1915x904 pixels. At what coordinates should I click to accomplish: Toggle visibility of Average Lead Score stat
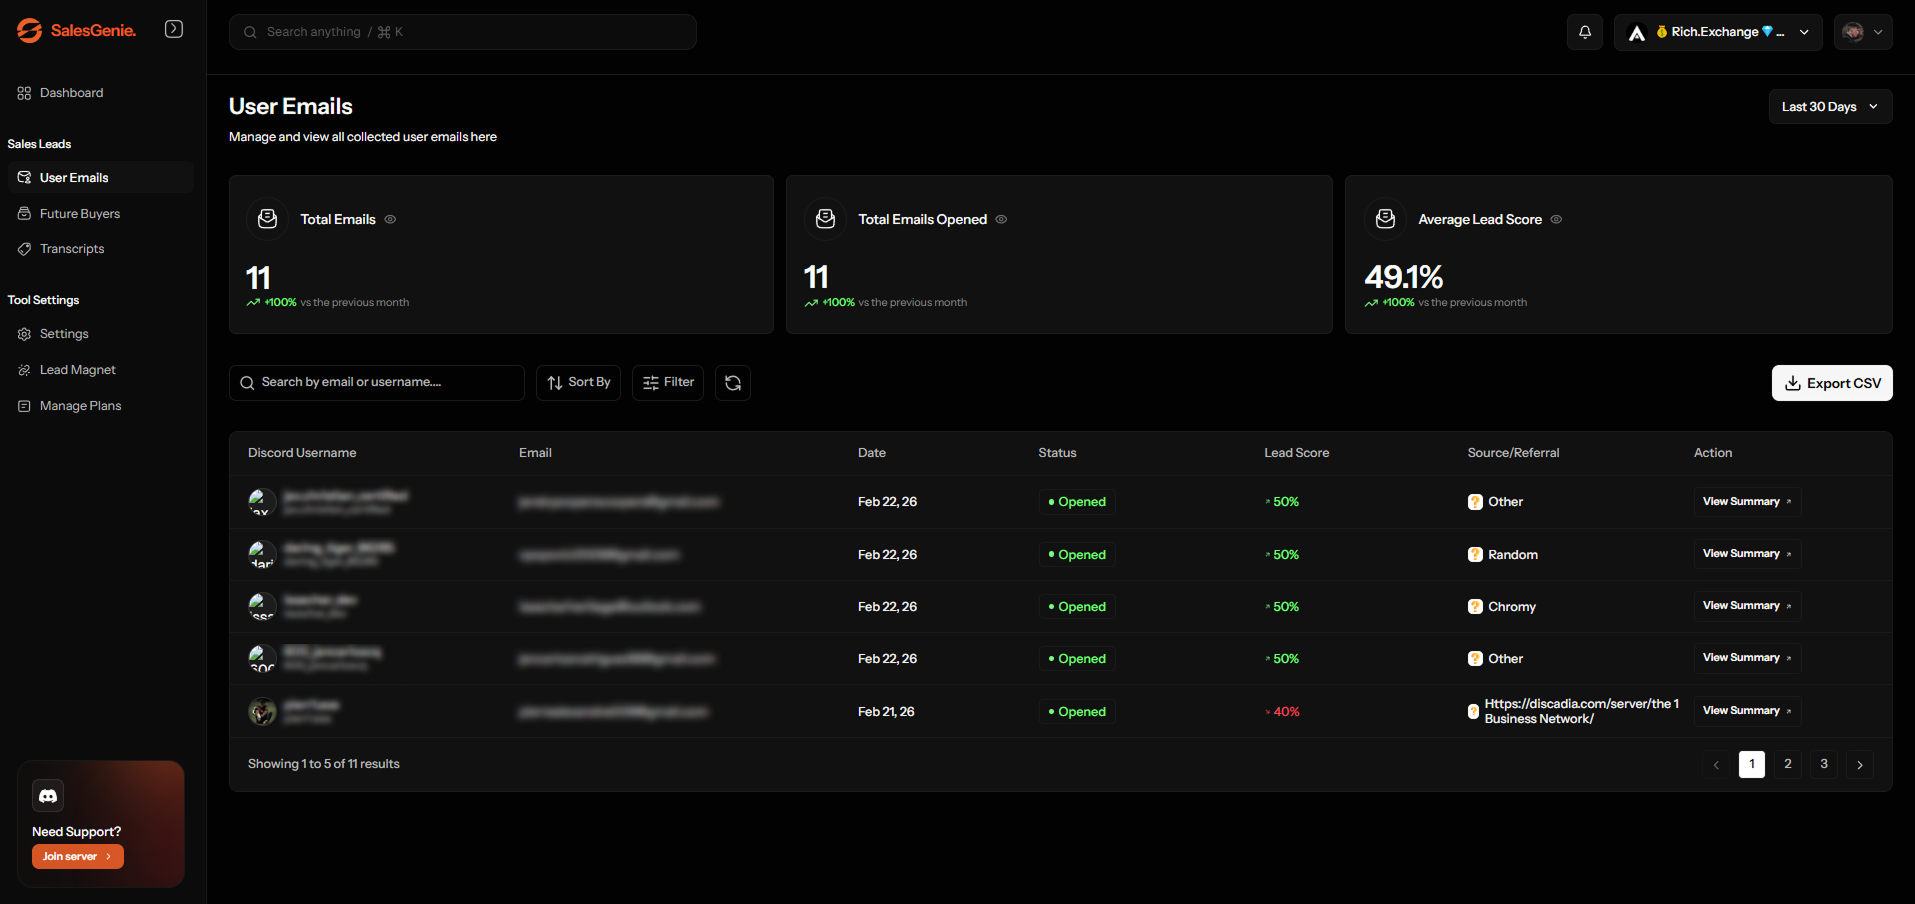pos(1556,219)
